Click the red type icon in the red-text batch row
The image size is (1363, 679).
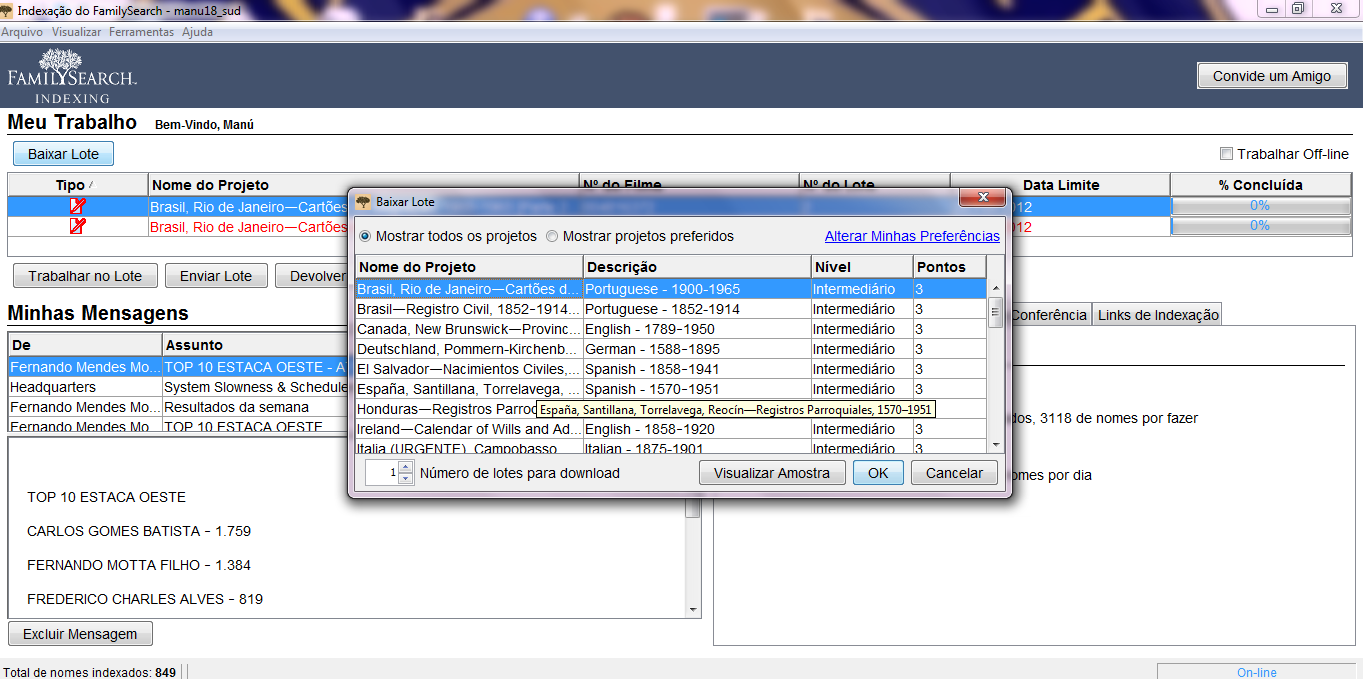[77, 226]
